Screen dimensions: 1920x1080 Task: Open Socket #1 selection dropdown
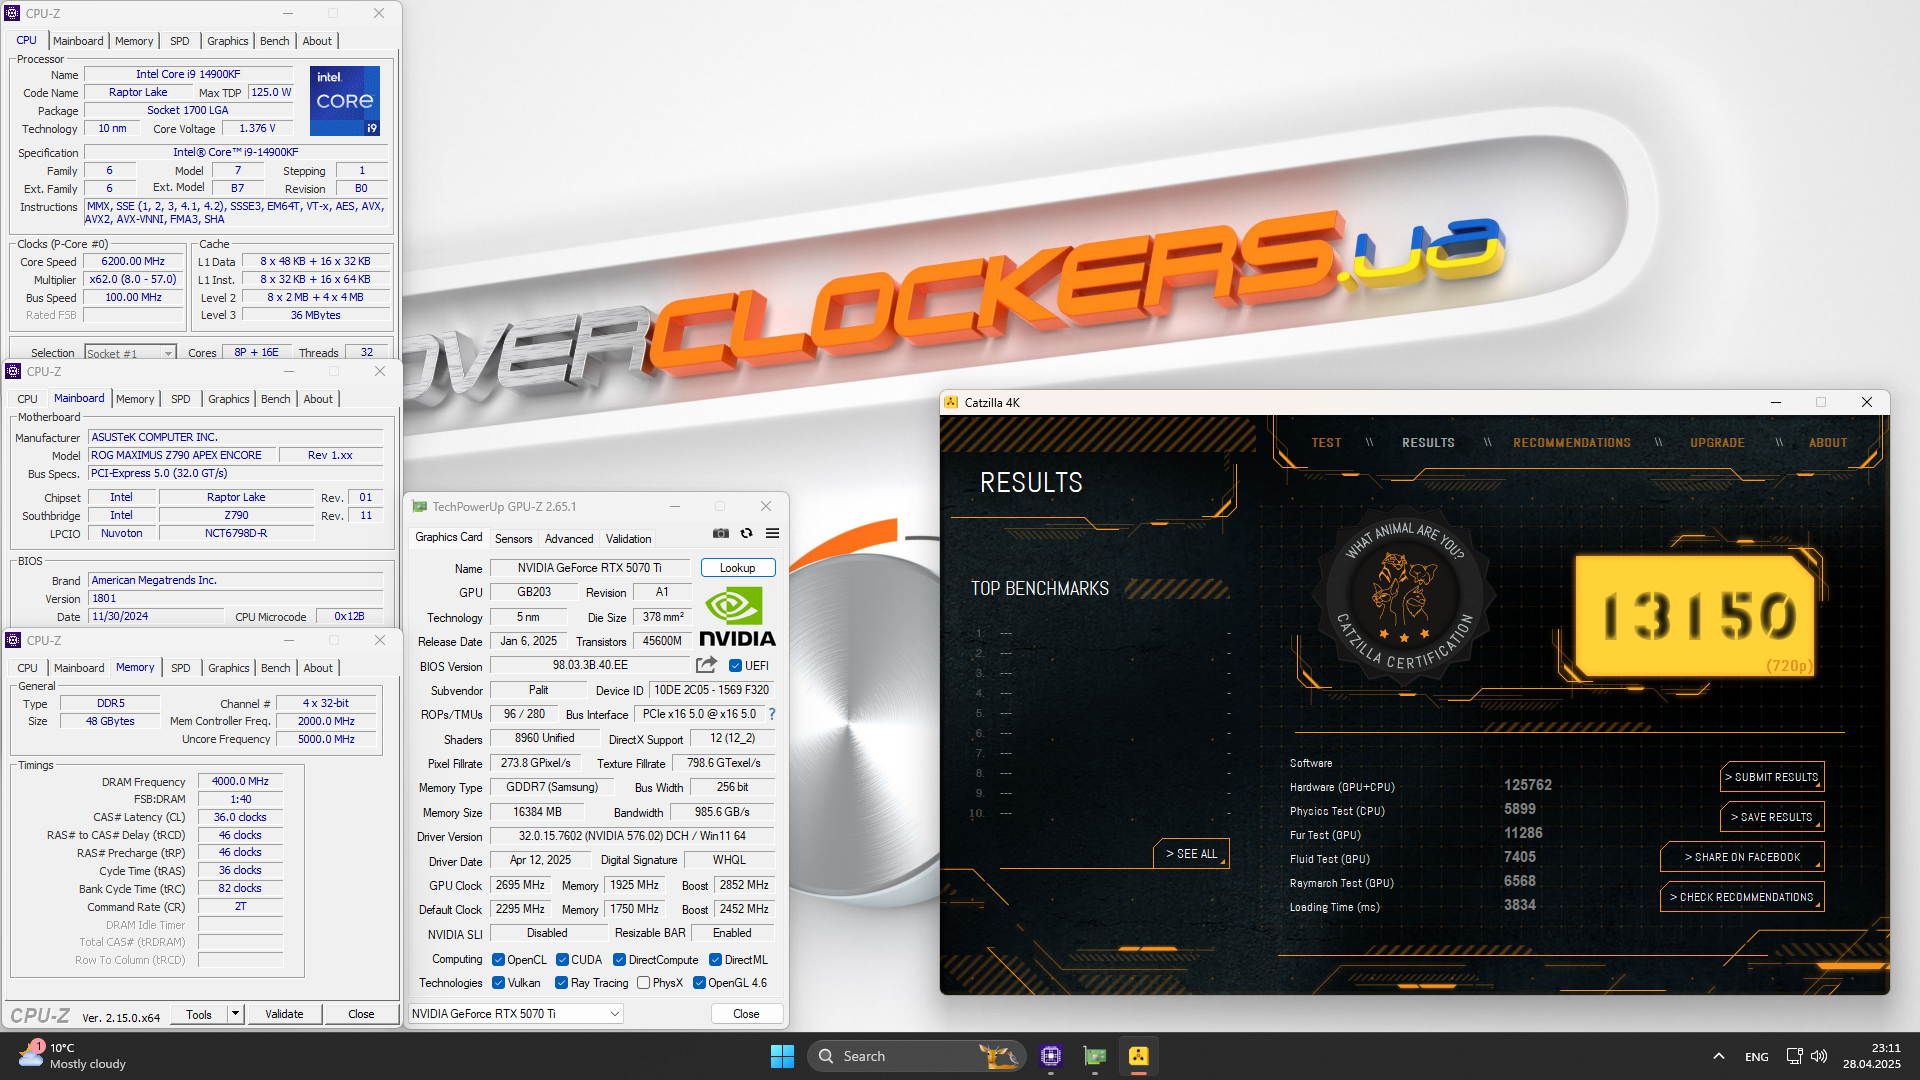(130, 353)
